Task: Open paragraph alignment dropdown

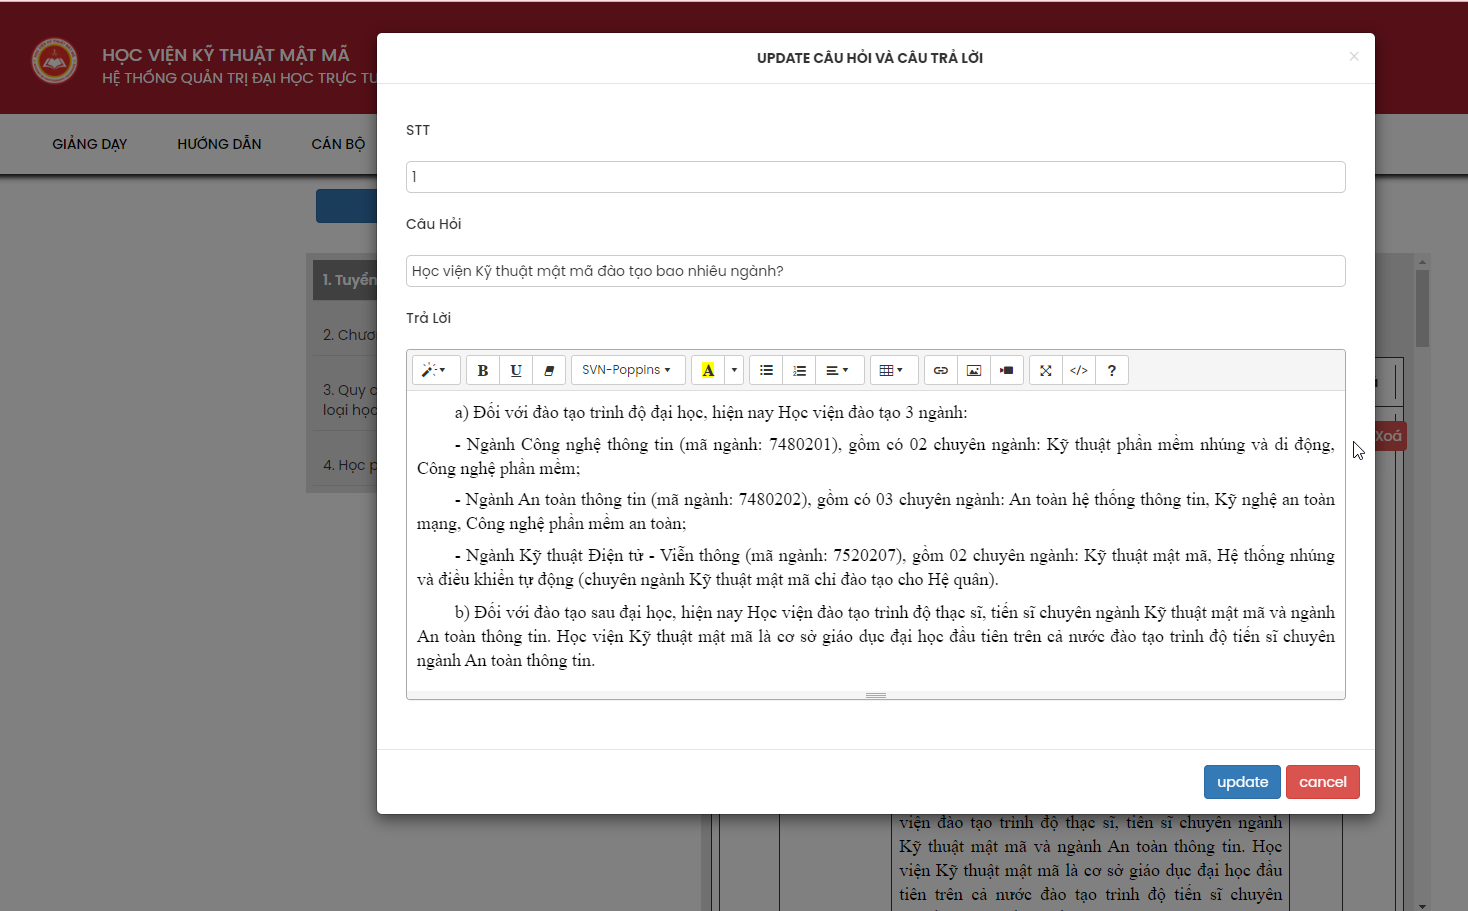Action: [x=838, y=370]
